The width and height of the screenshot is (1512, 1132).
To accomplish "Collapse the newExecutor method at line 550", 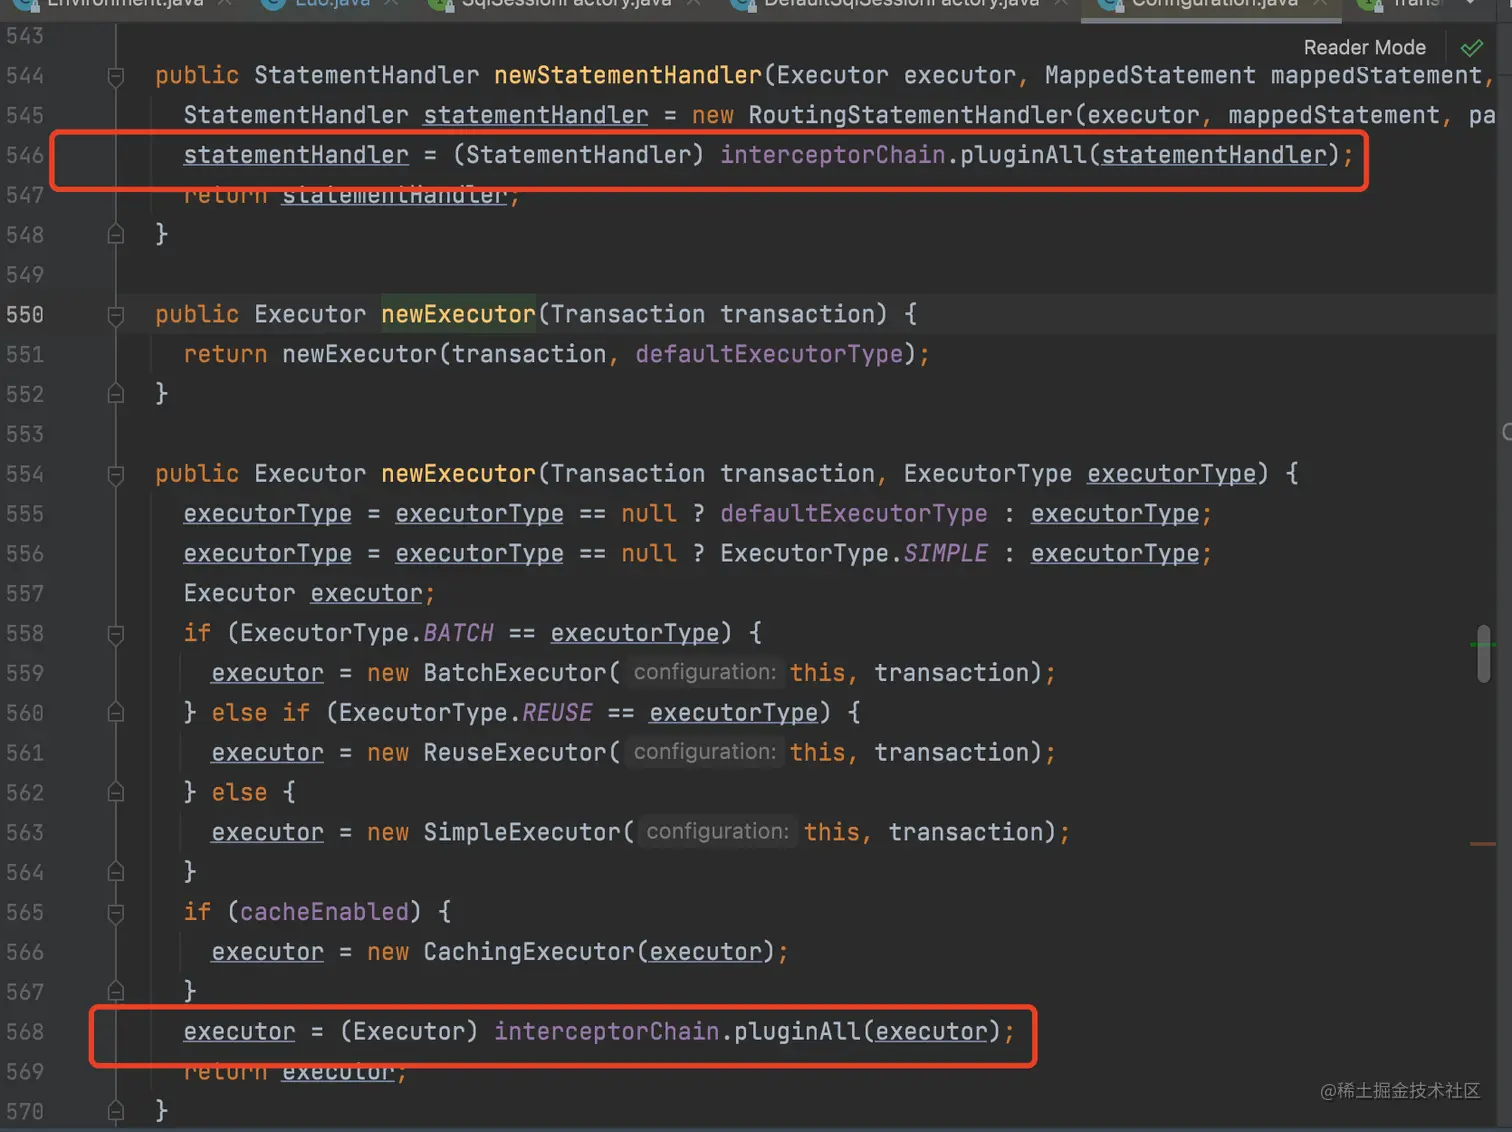I will pos(116,315).
